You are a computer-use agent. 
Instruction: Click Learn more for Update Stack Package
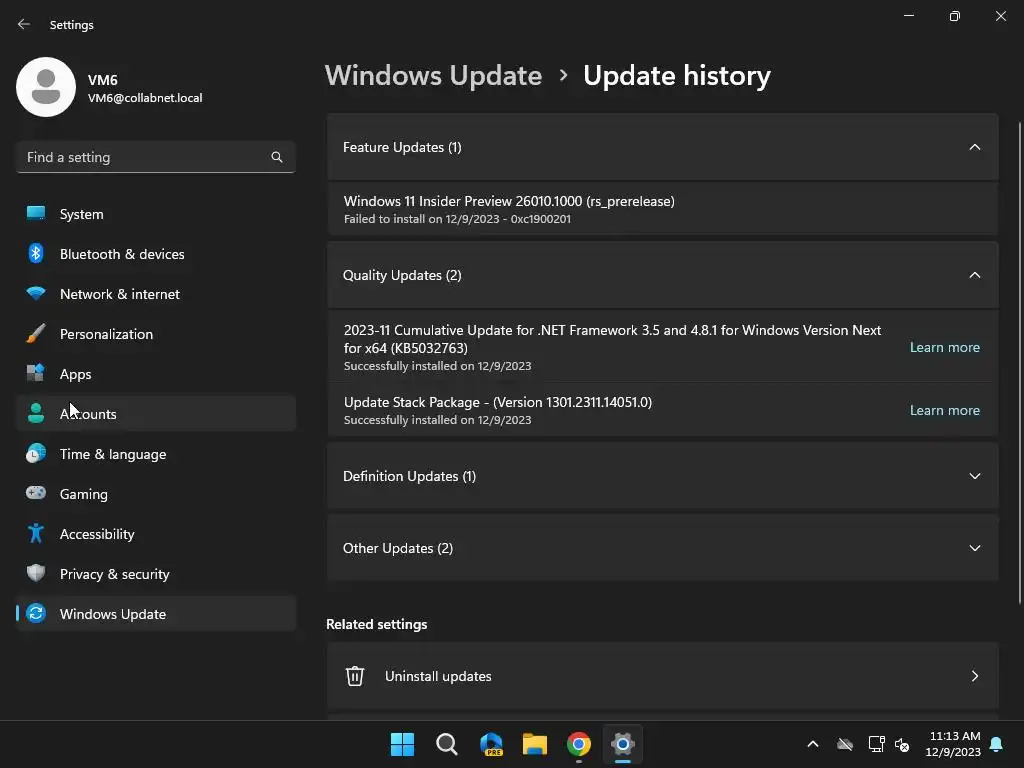944,410
